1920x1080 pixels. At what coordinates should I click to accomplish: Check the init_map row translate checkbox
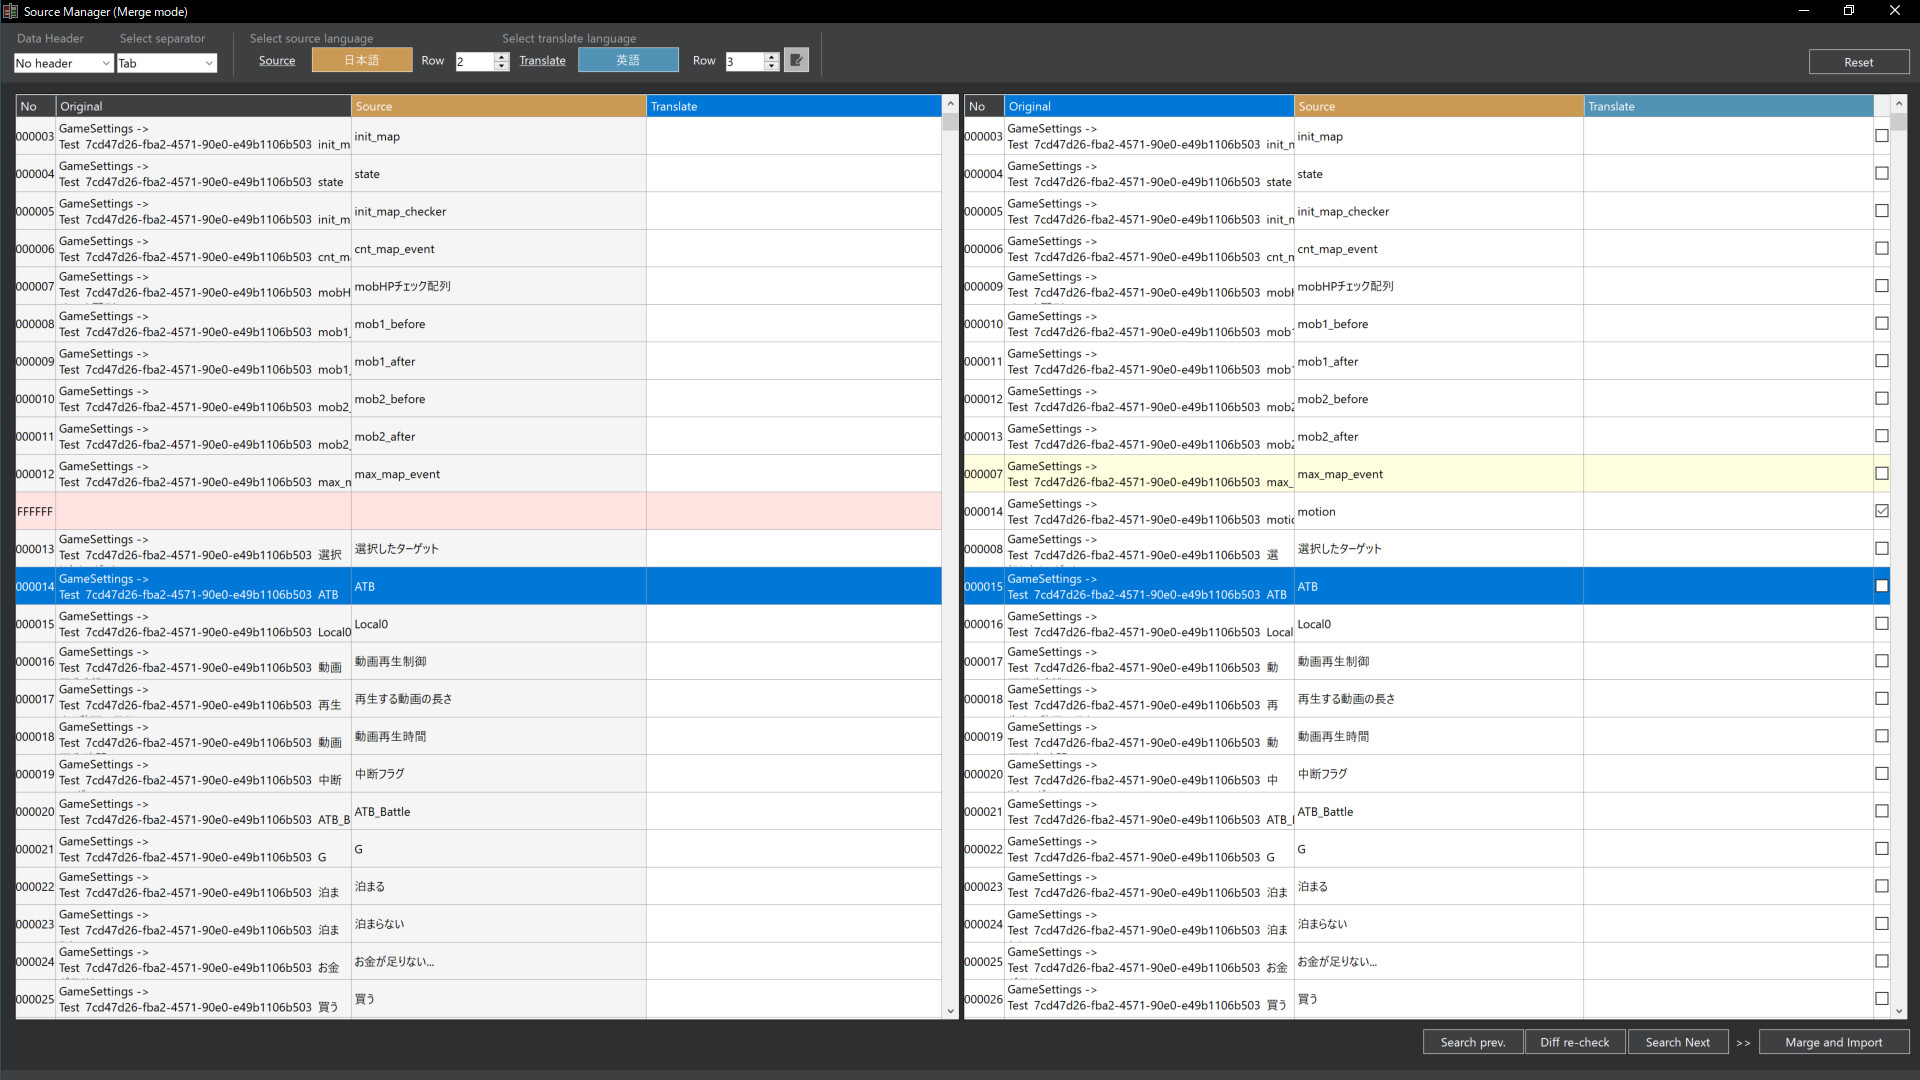pos(1884,135)
